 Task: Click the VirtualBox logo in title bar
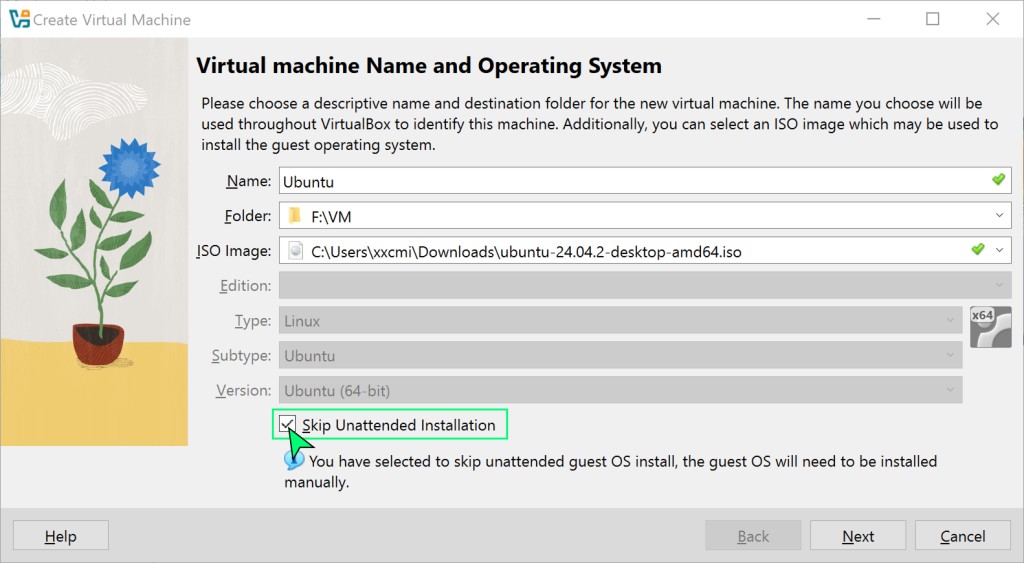coord(20,19)
